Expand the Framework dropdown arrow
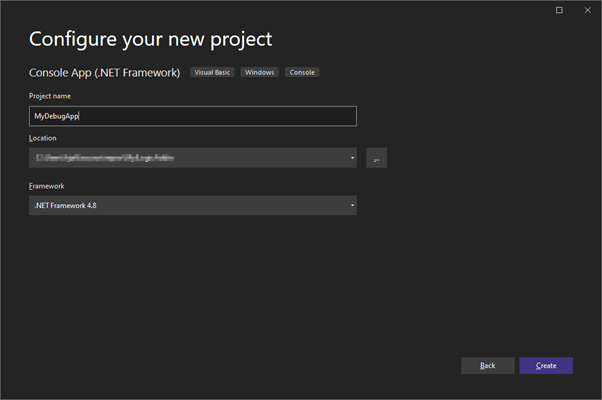Viewport: 602px width, 400px height. click(x=352, y=206)
